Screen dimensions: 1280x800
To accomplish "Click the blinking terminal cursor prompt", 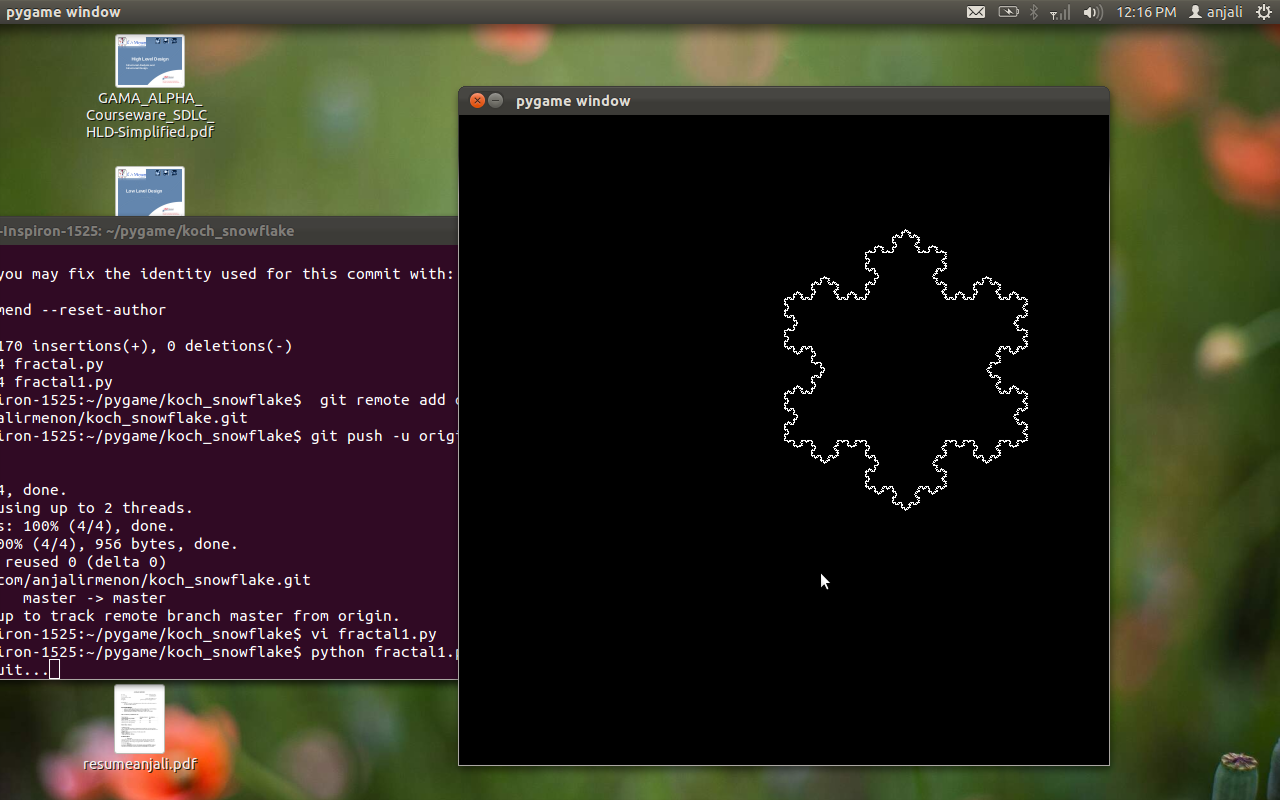I will click(53, 669).
